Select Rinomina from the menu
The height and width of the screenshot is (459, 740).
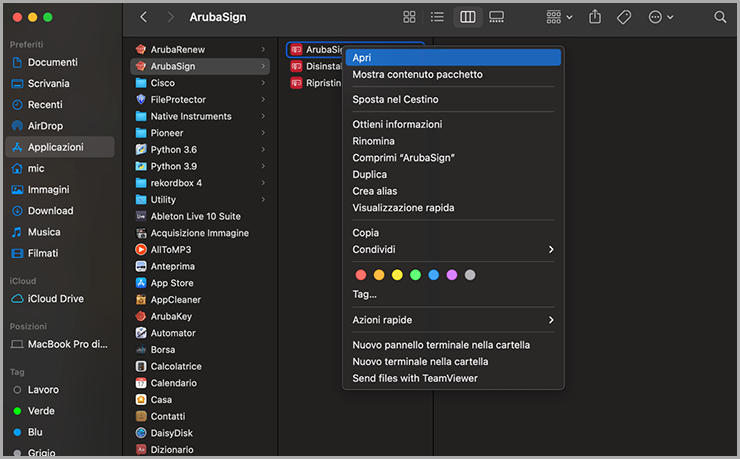[453, 141]
